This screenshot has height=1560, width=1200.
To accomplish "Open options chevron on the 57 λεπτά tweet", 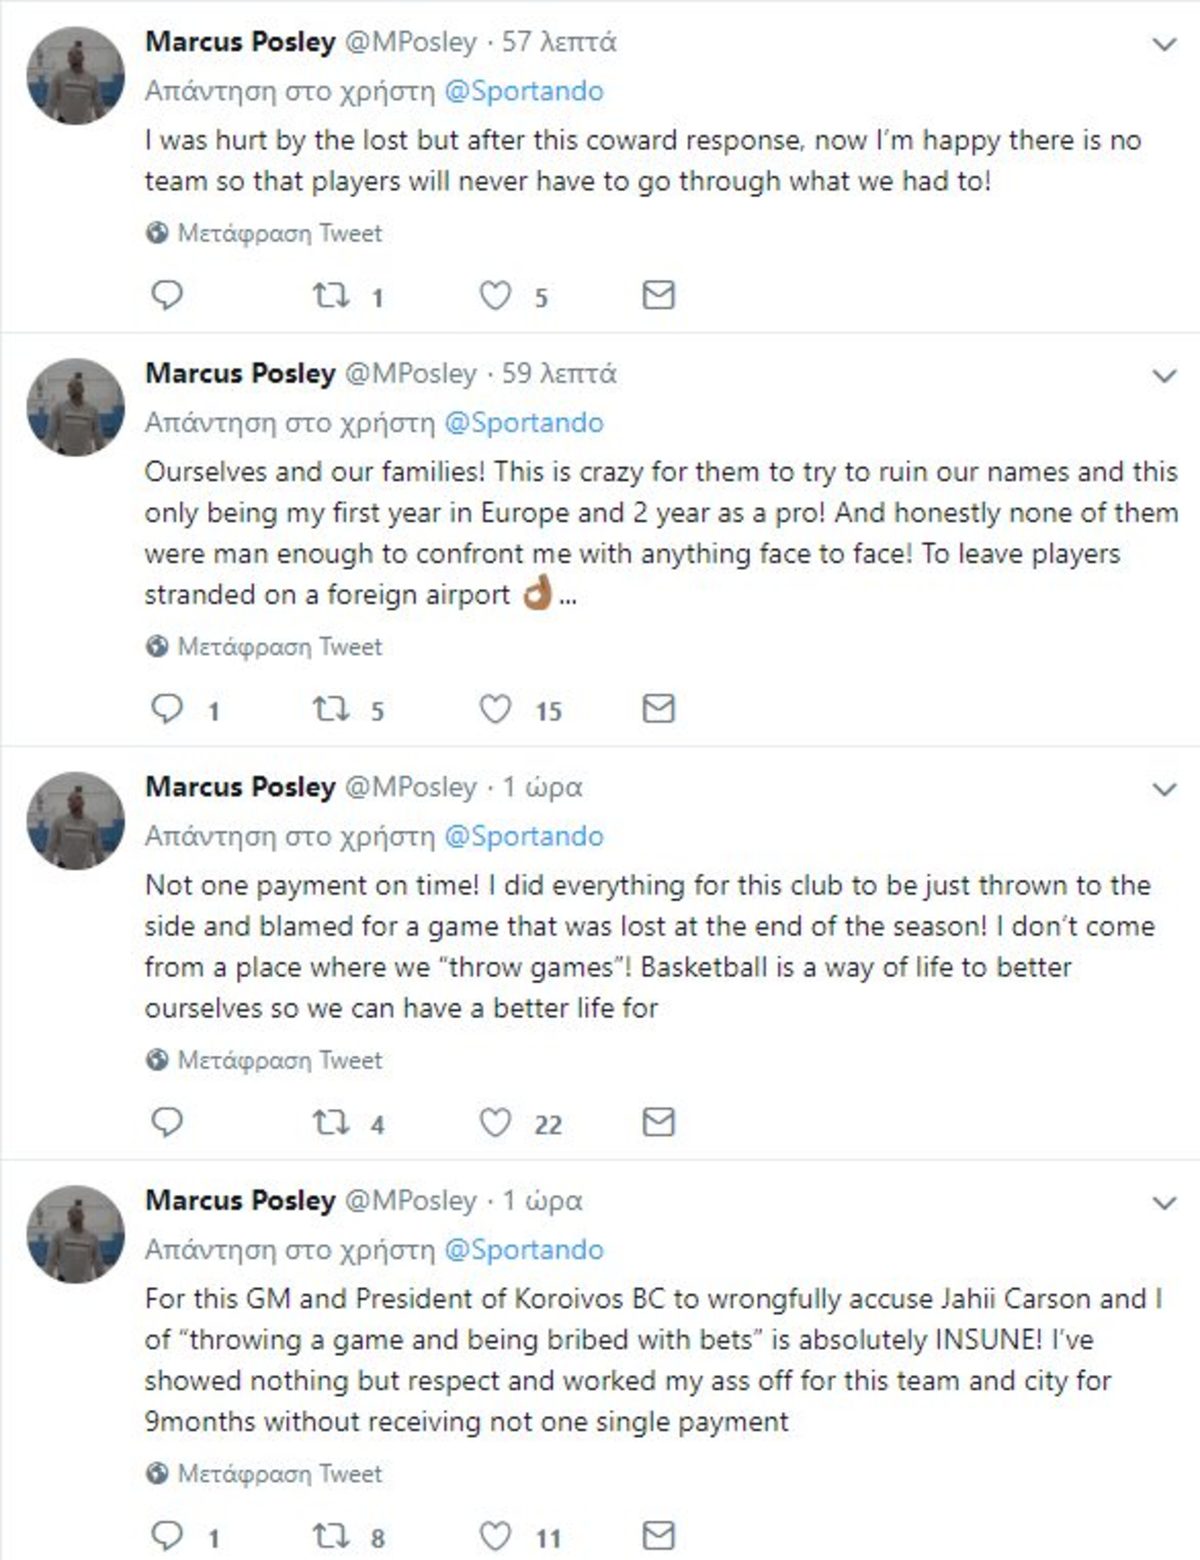I will pos(1164,45).
